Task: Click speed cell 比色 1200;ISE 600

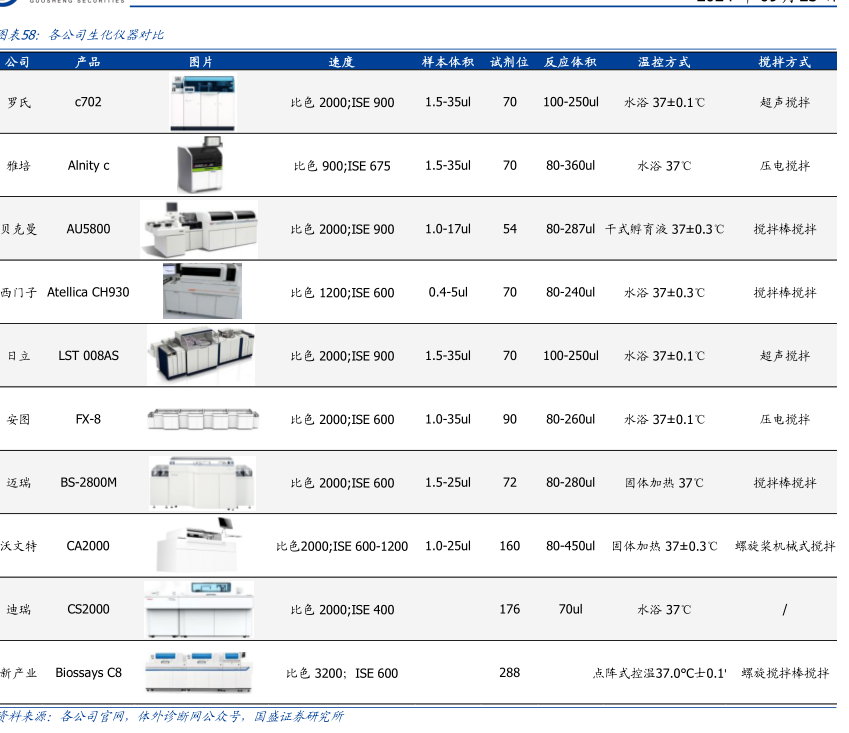Action: [342, 292]
